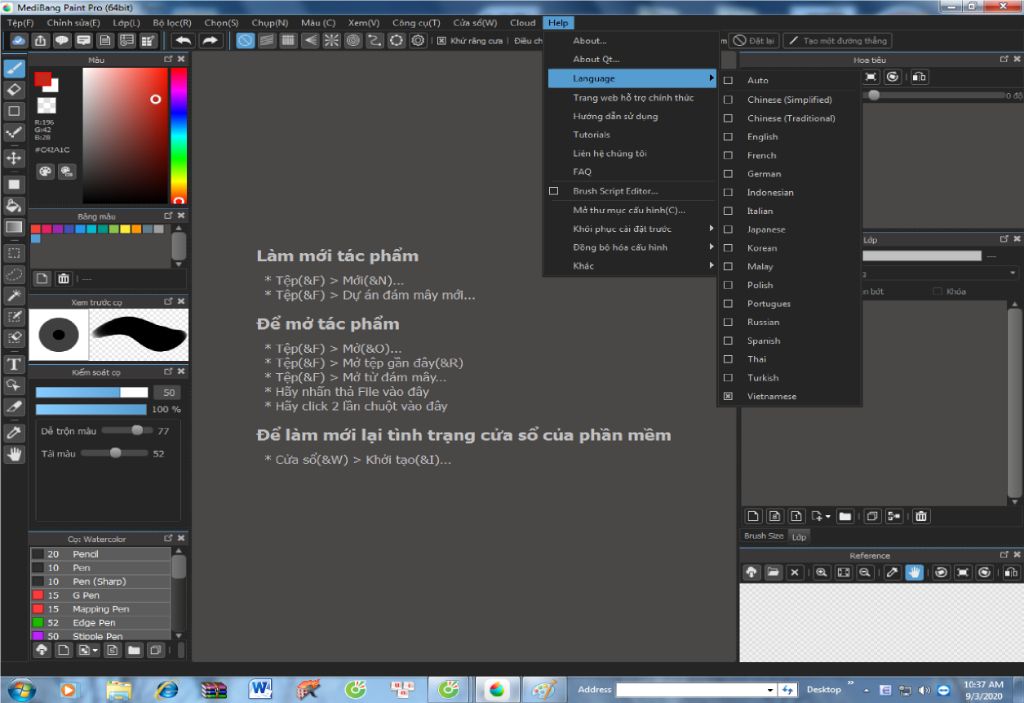1024x703 pixels.
Task: Open the taskbar Address dropdown arrow
Action: tap(771, 690)
